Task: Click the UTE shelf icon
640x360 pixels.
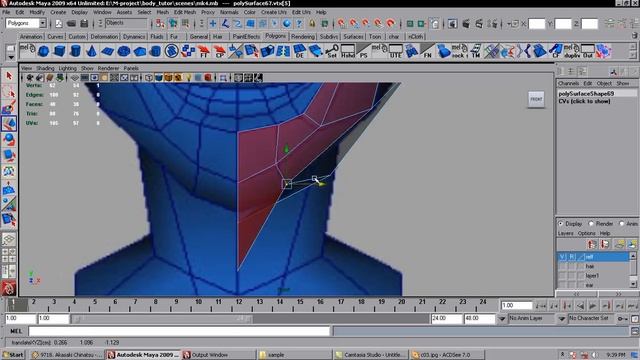Action: (395, 51)
